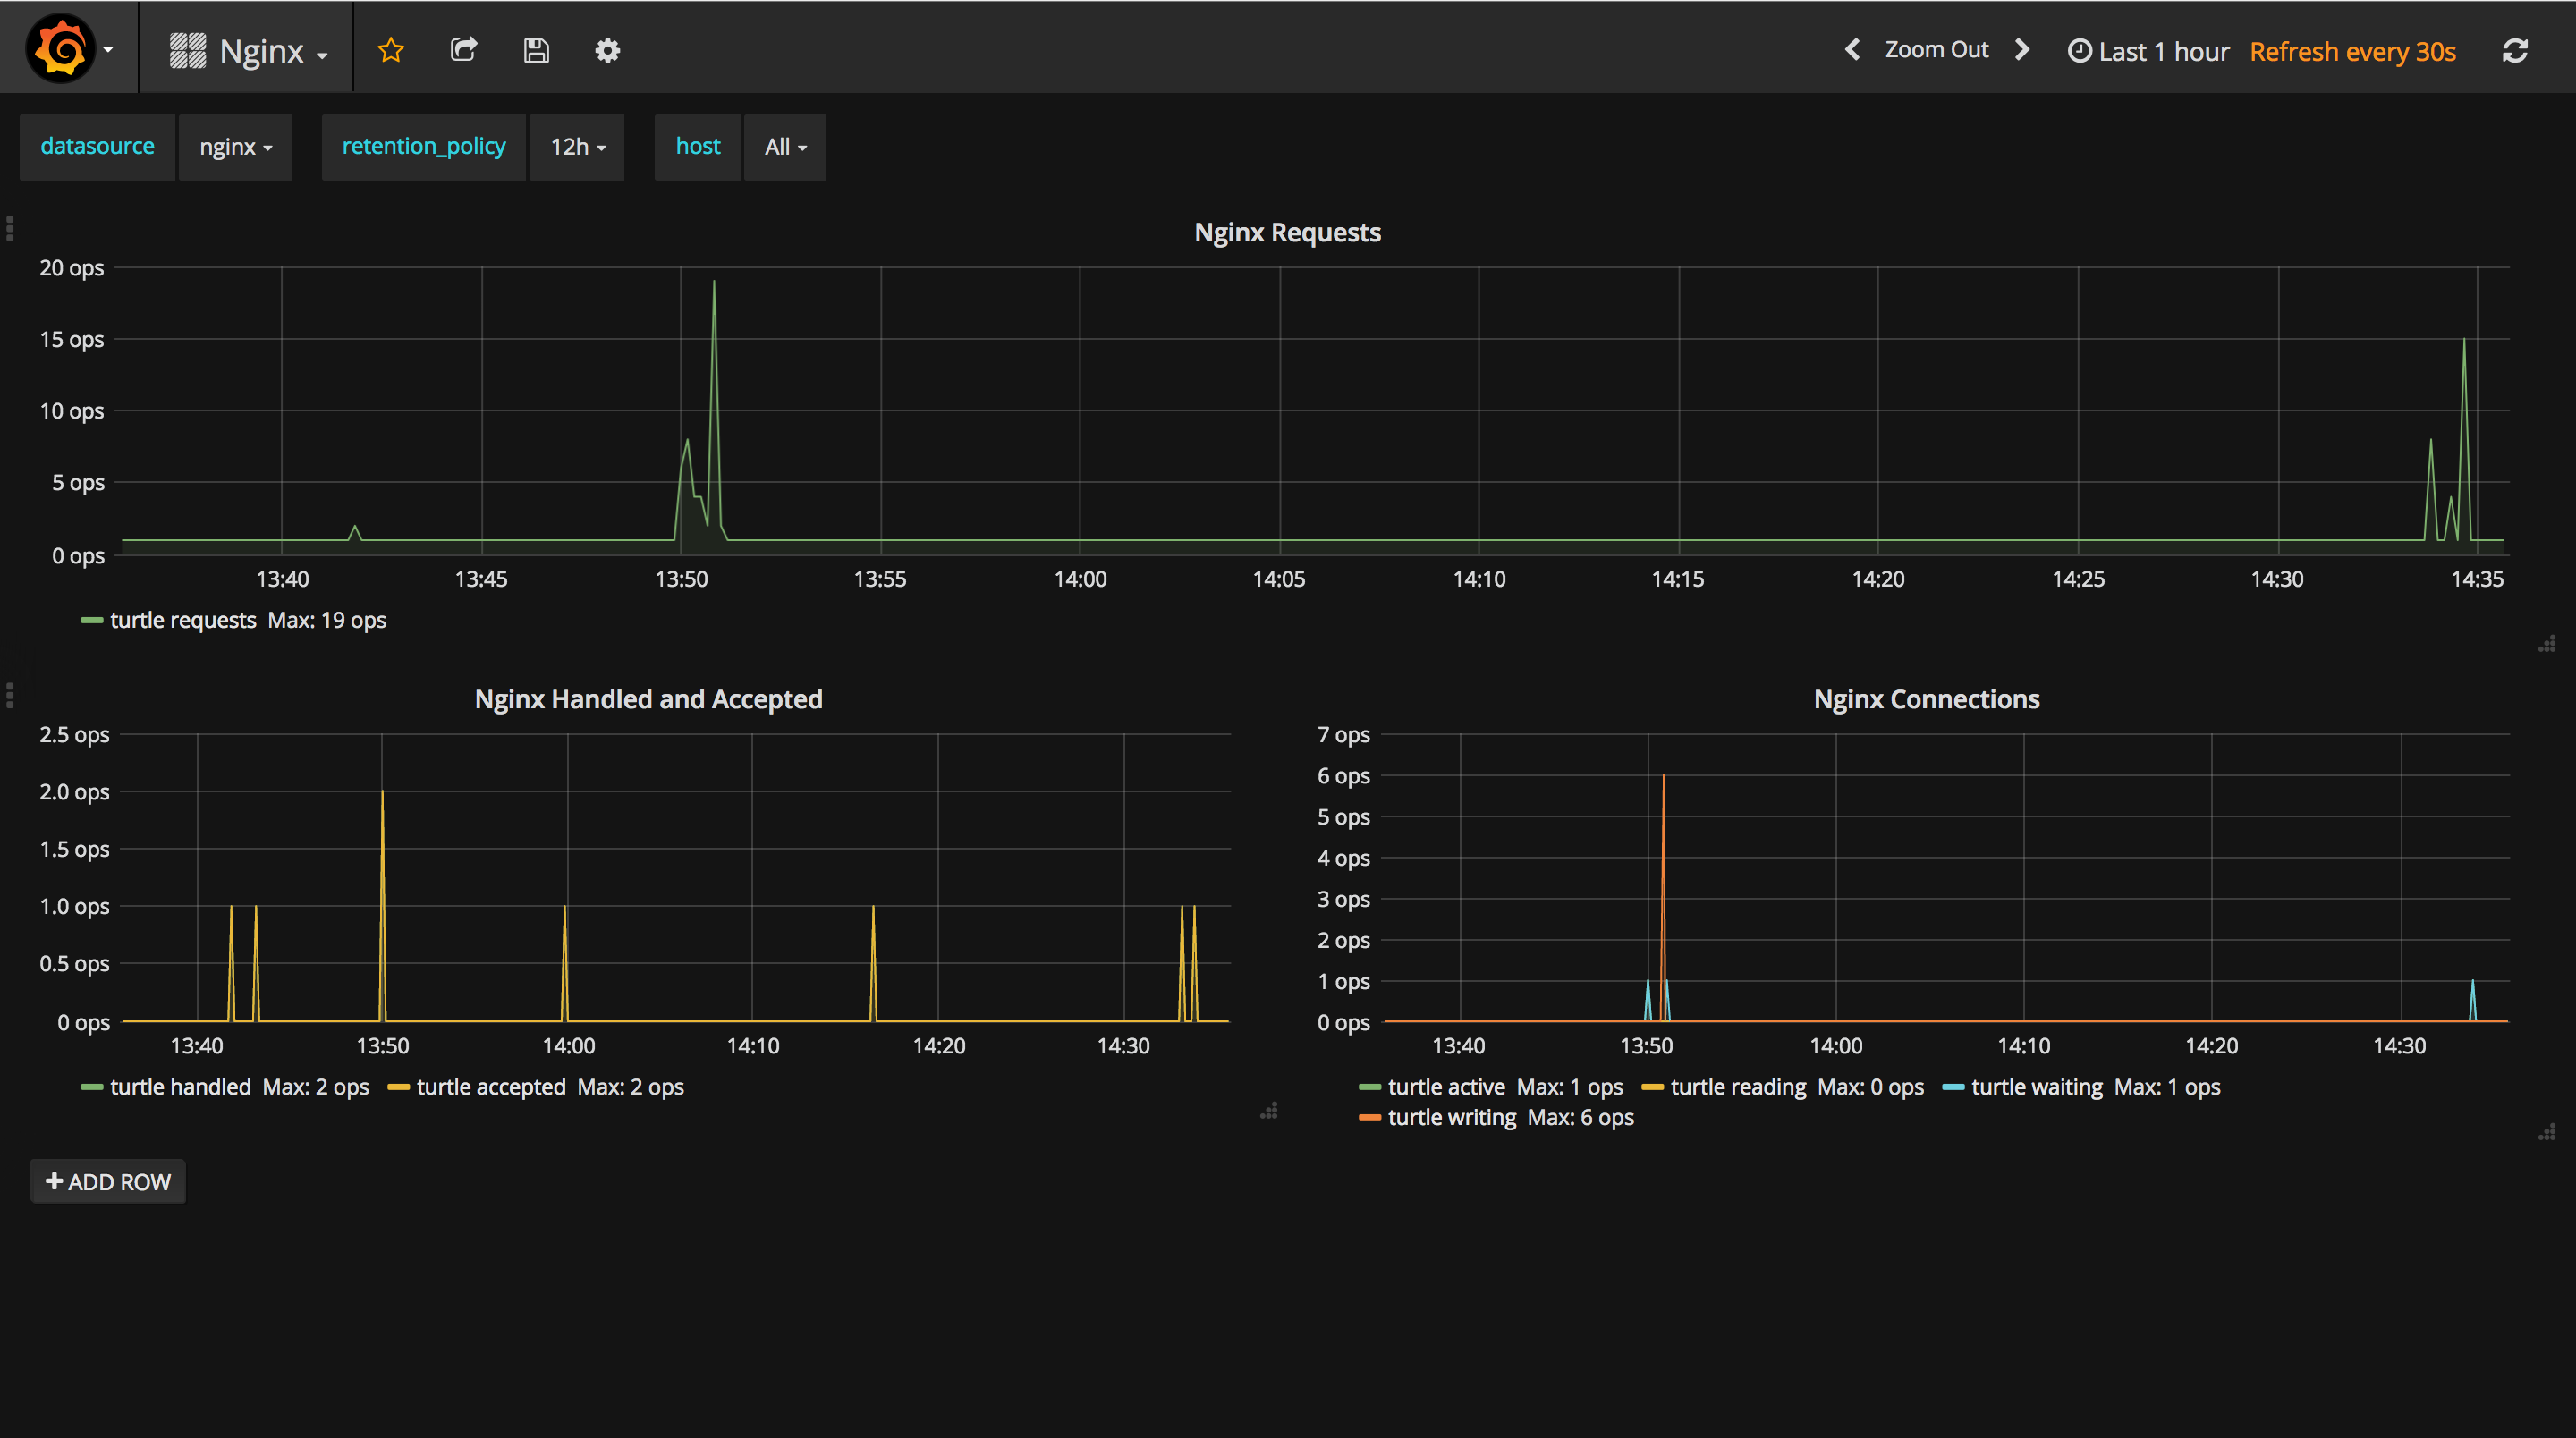Open the Nginx Requests panel title menu
The height and width of the screenshot is (1438, 2576).
click(x=1287, y=232)
